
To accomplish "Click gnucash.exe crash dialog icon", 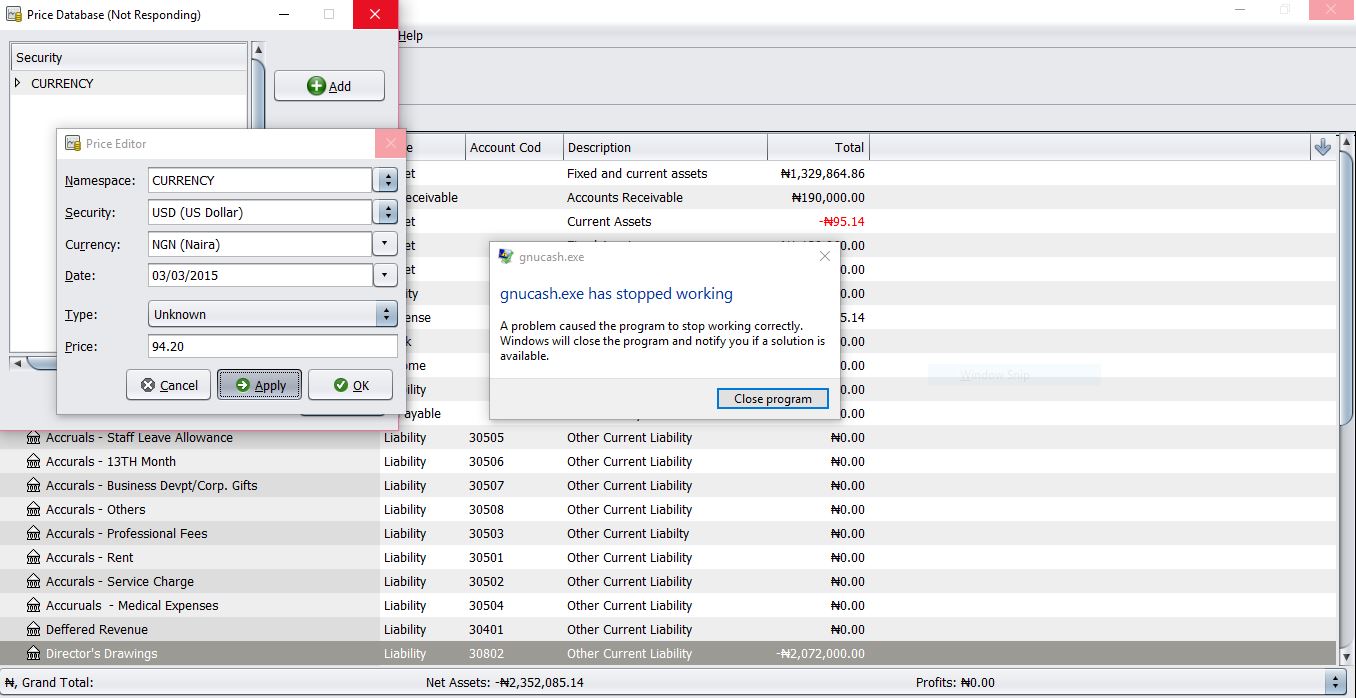I will point(506,257).
